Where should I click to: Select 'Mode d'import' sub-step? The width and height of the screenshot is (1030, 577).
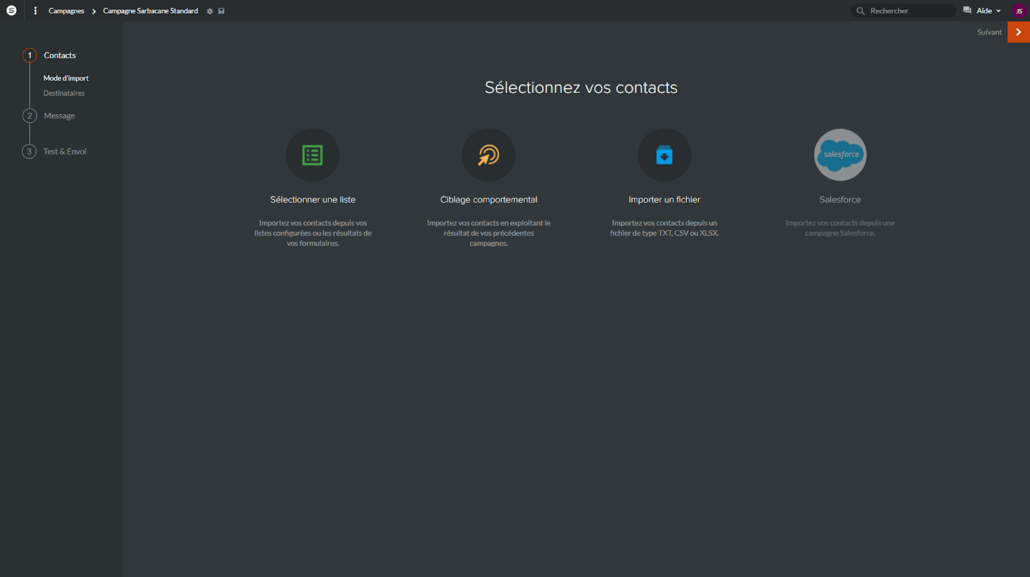click(66, 78)
